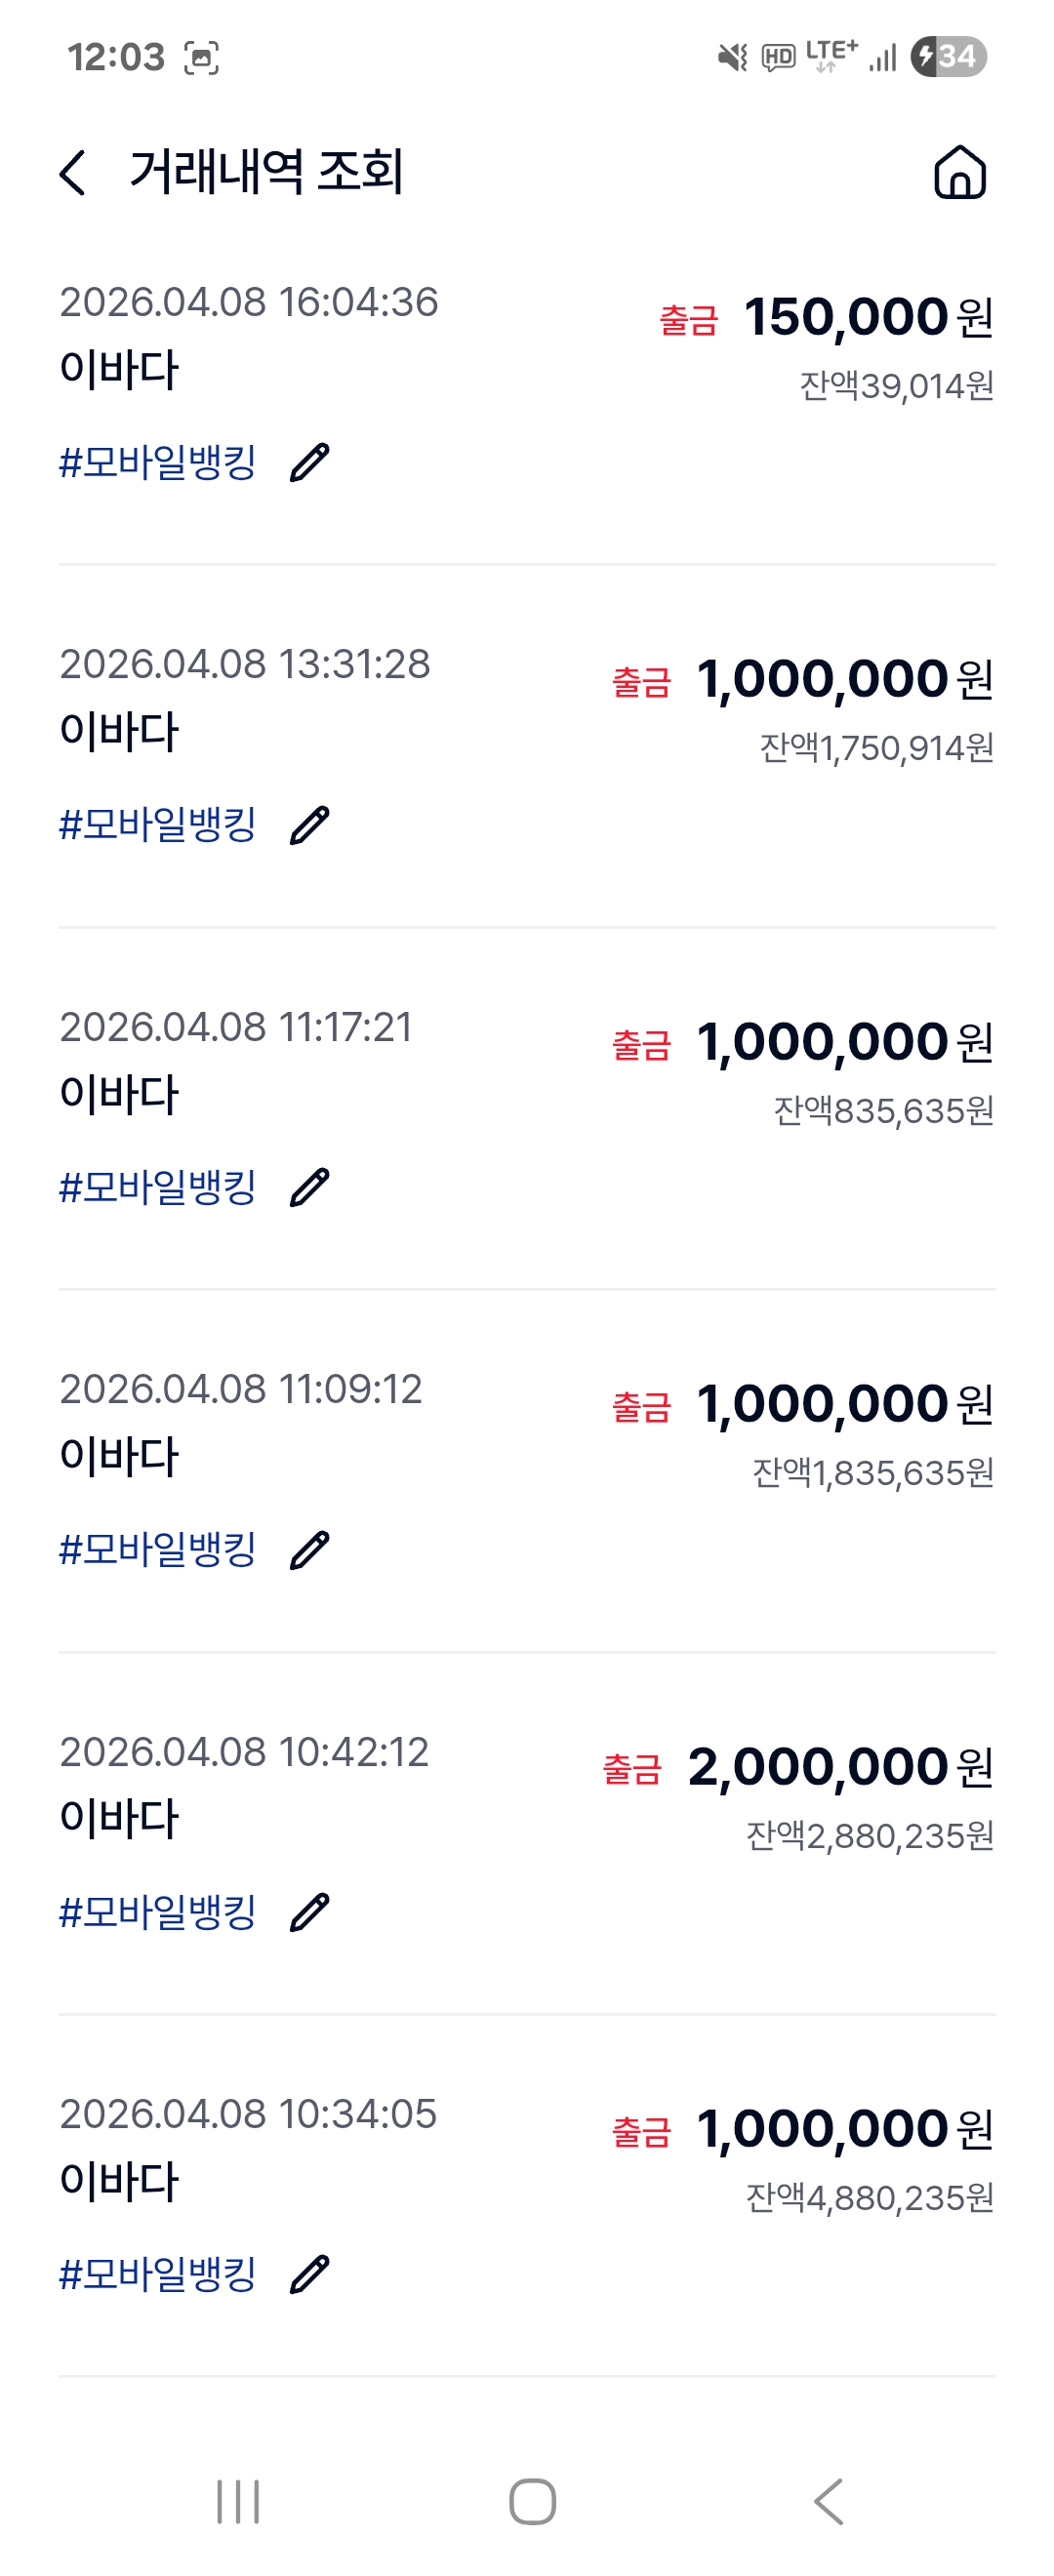Screen dimensions: 1054x2576
Task: Edit memo pencil for 13:31:28 transaction
Action: click(309, 825)
